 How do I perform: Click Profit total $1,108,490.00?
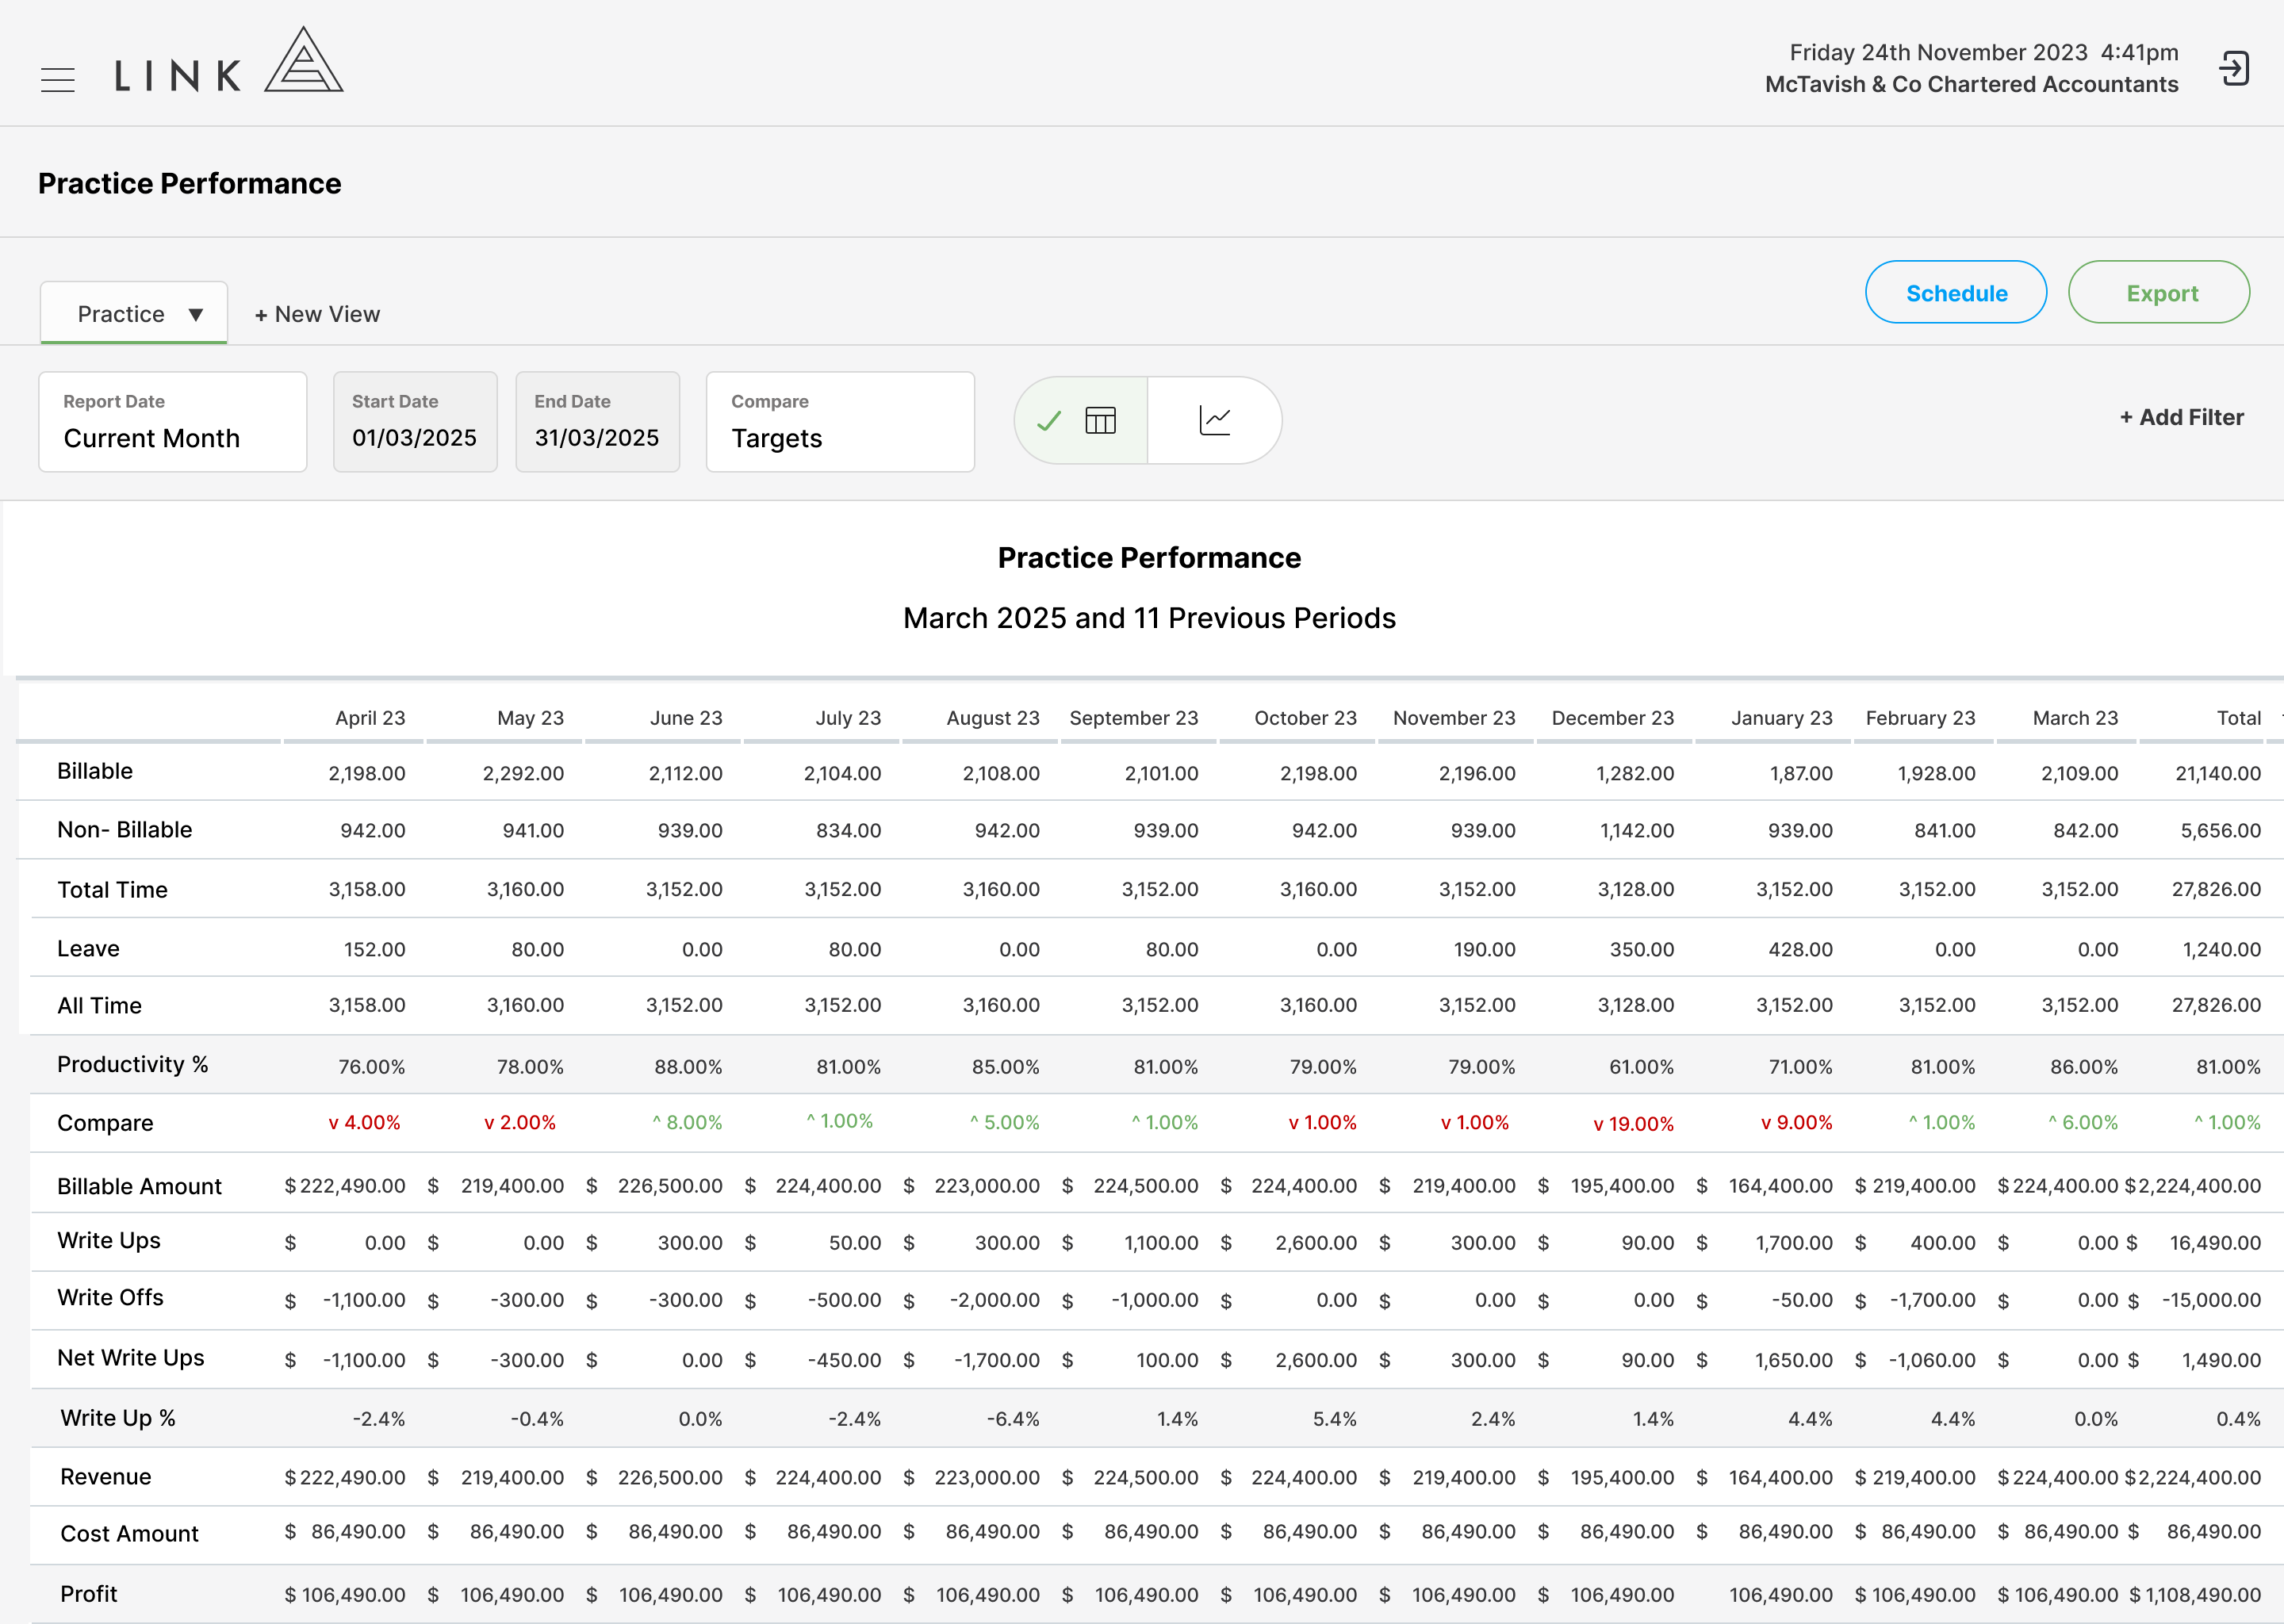click(x=2195, y=1595)
